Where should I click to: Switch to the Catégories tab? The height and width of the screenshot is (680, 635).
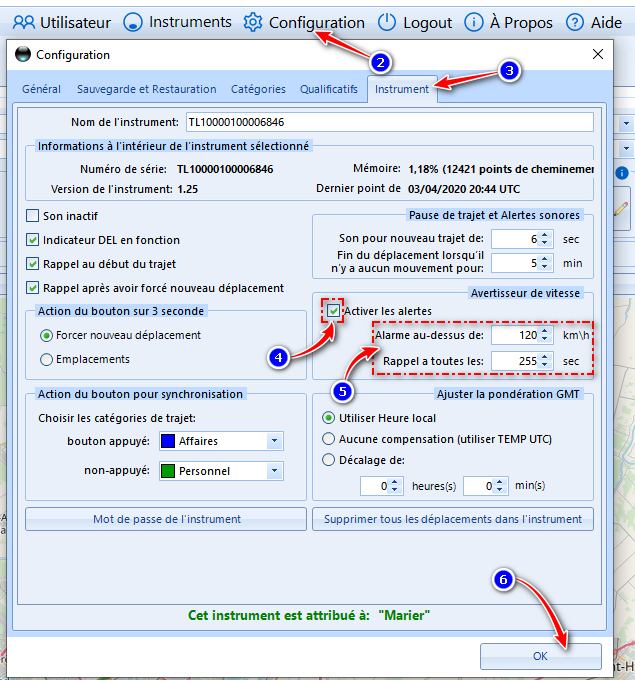pos(258,89)
